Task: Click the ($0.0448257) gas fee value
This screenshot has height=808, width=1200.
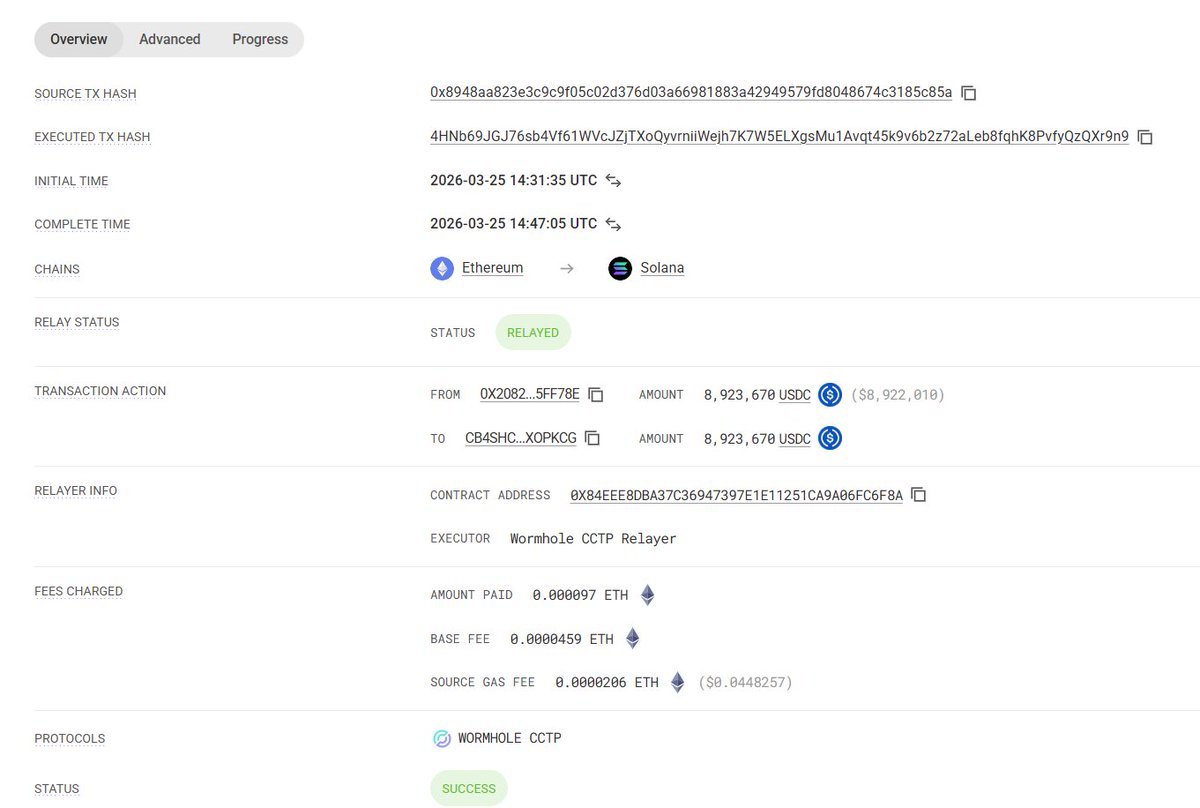Action: tap(745, 682)
